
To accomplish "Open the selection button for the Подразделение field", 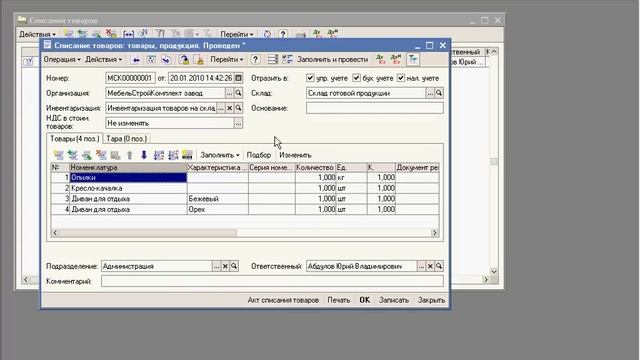I will (x=216, y=266).
